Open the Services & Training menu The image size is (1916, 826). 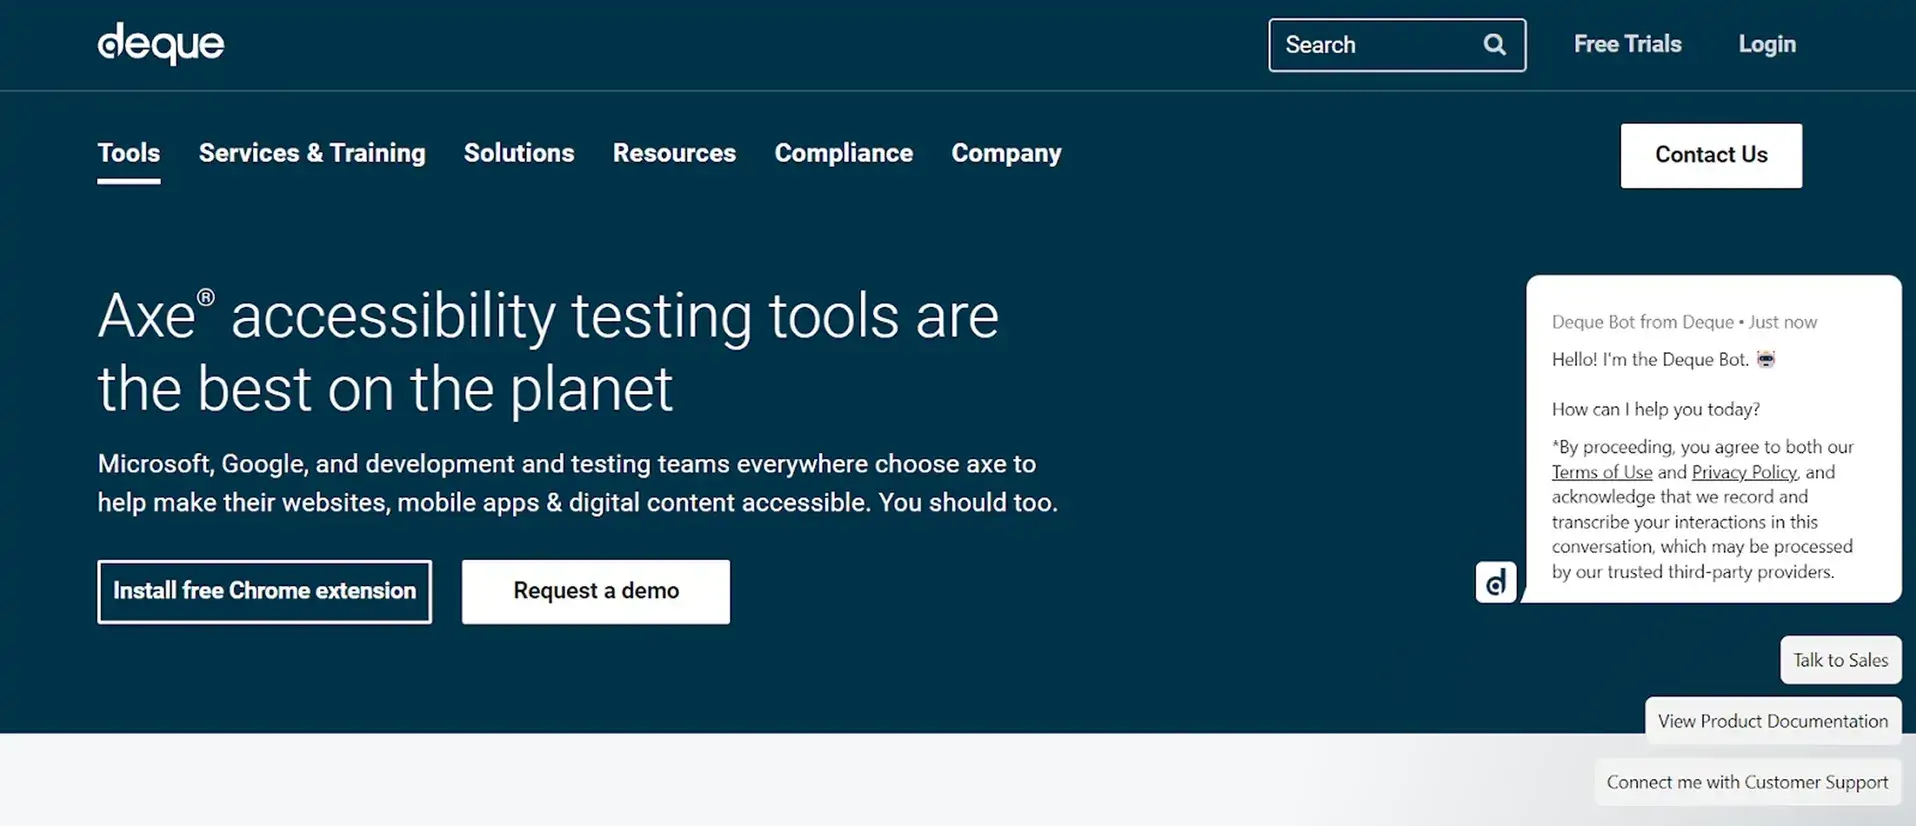point(312,153)
